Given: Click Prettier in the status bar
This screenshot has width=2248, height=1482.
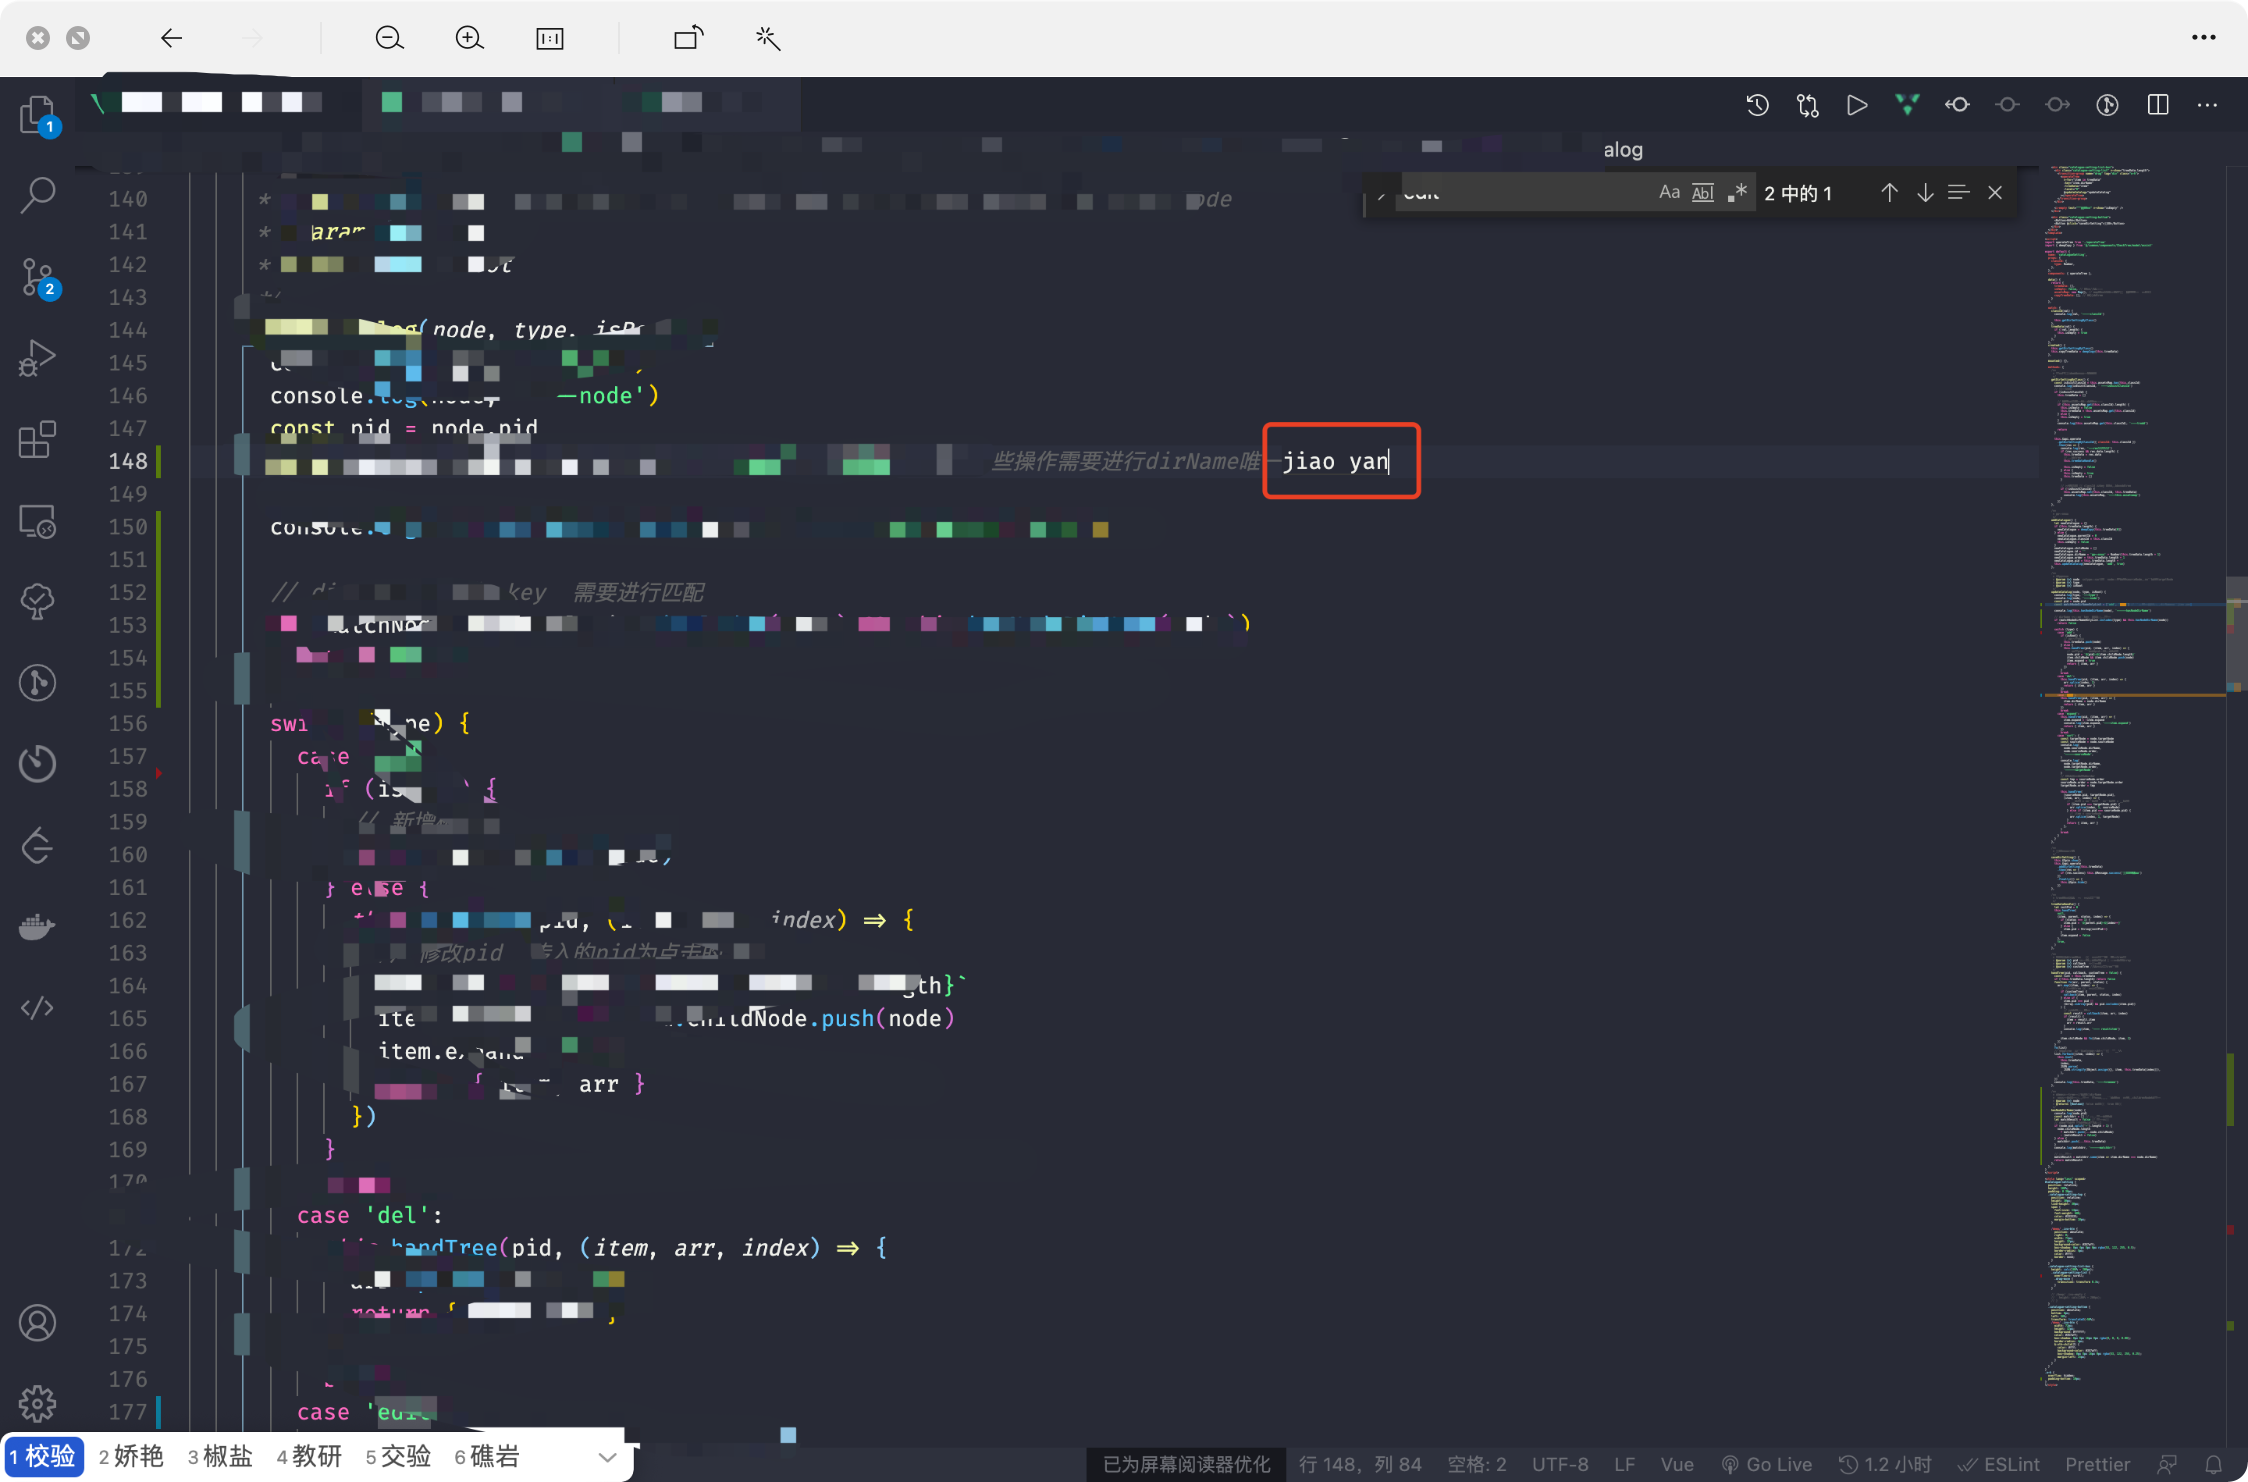Looking at the screenshot, I should (x=2097, y=1464).
